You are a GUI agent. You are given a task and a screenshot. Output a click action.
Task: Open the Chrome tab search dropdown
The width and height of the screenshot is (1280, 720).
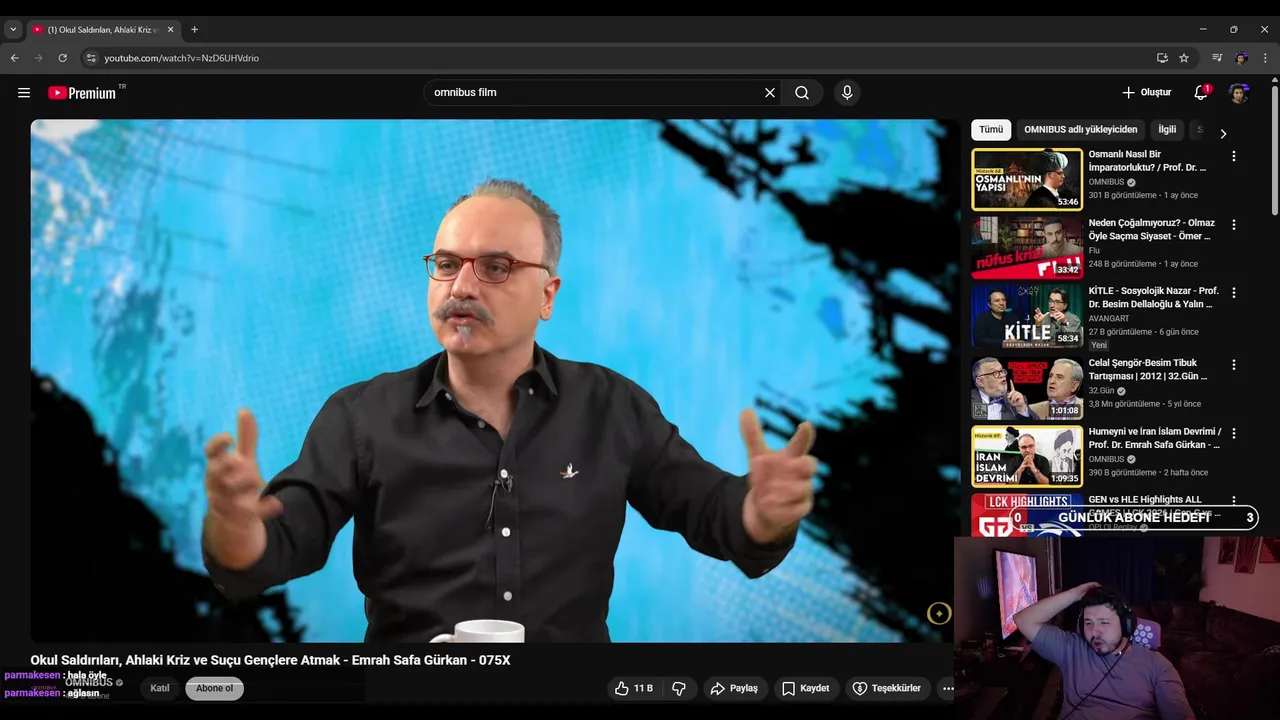(x=13, y=30)
